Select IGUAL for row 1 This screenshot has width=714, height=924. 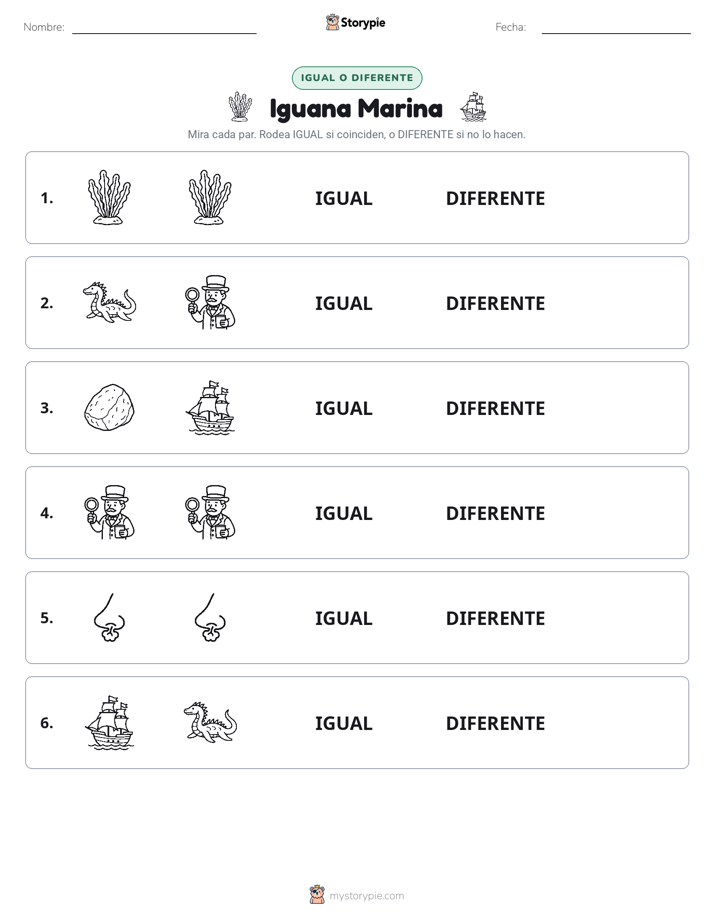[x=343, y=199]
